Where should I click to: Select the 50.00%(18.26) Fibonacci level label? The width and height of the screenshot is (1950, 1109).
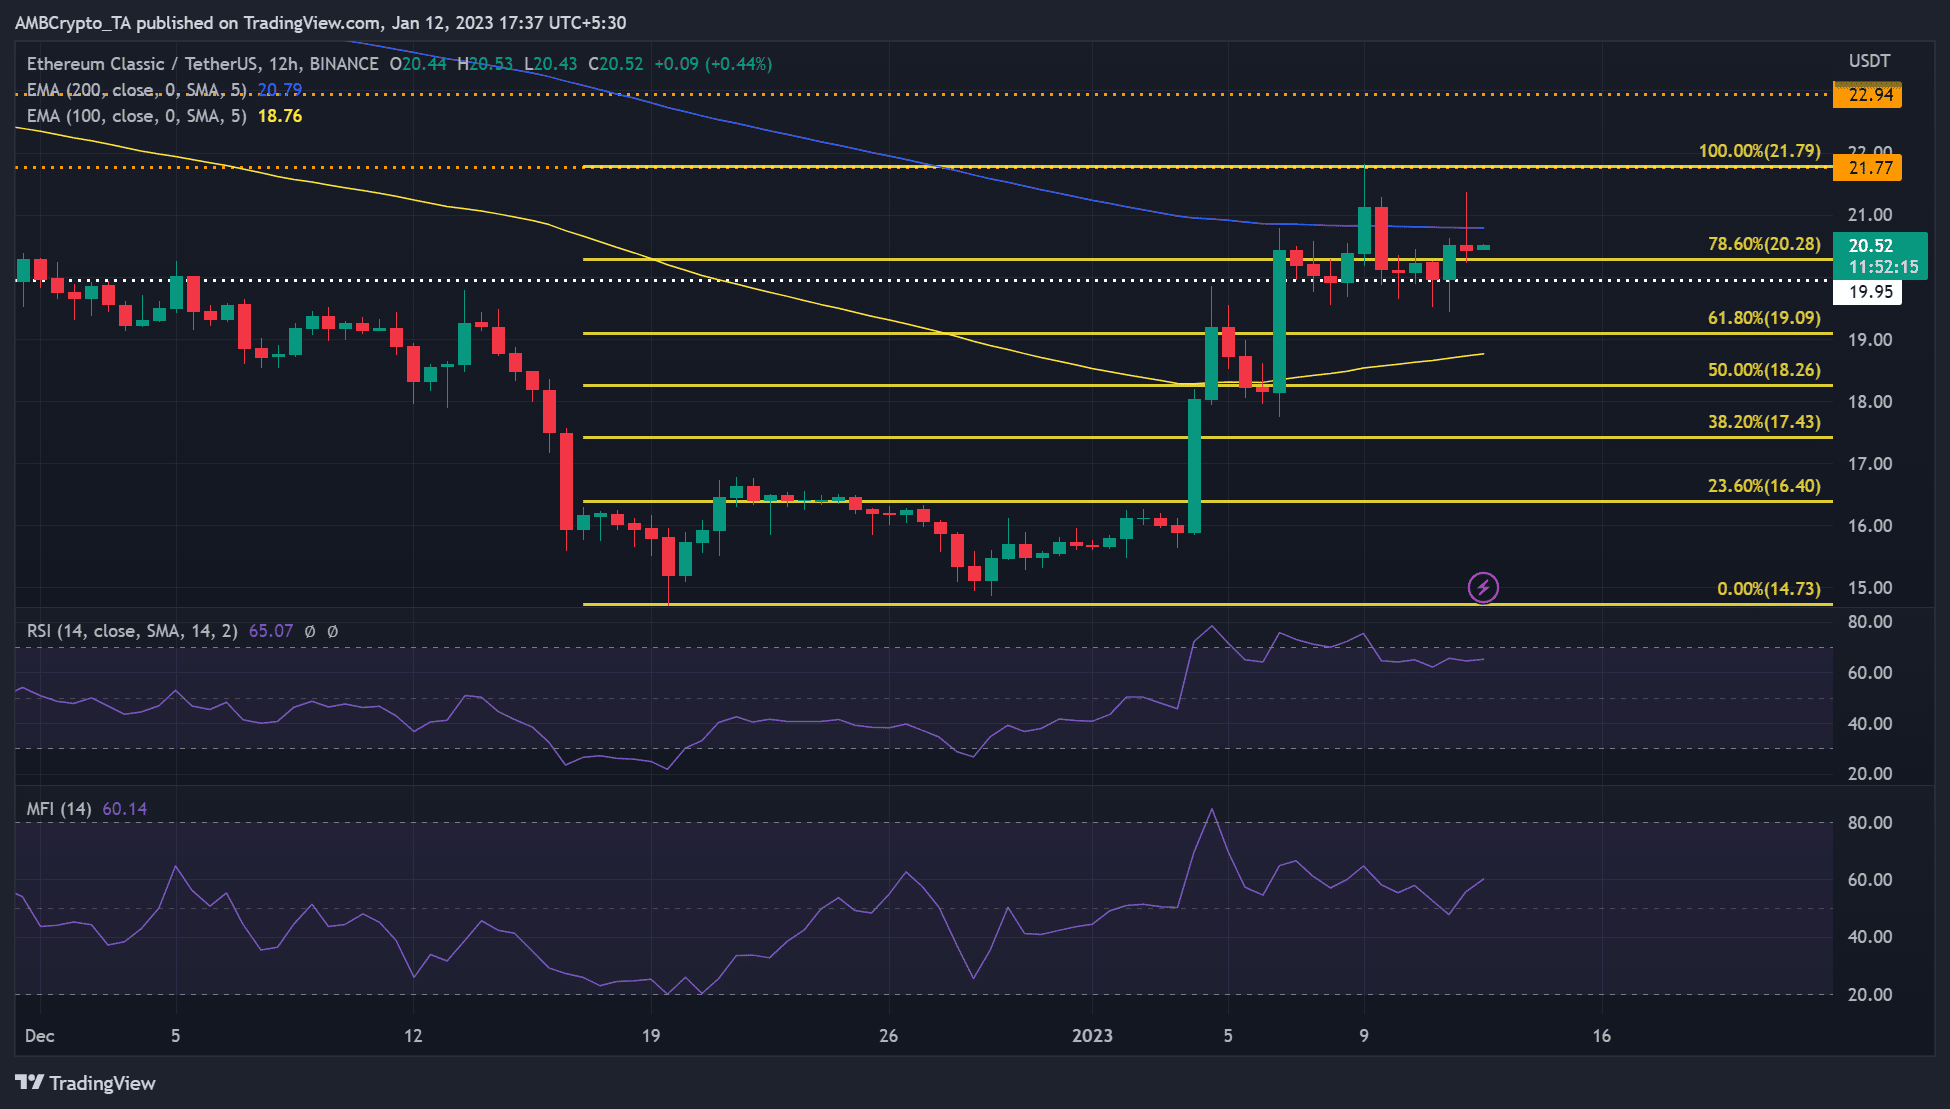point(1765,370)
